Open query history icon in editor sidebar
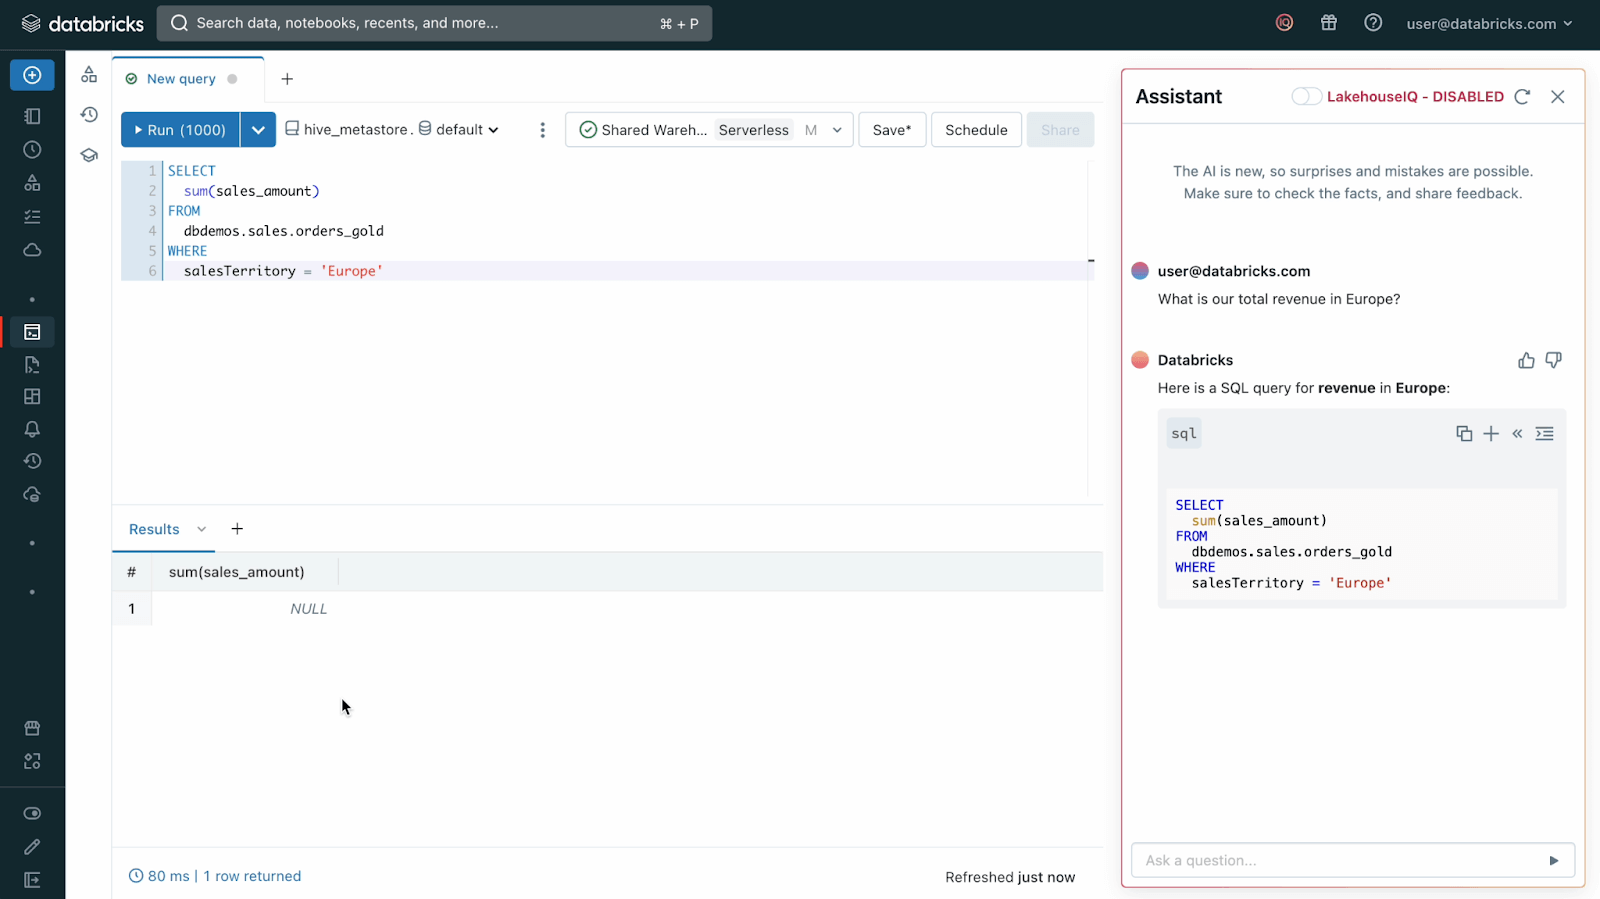The height and width of the screenshot is (899, 1600). [89, 115]
